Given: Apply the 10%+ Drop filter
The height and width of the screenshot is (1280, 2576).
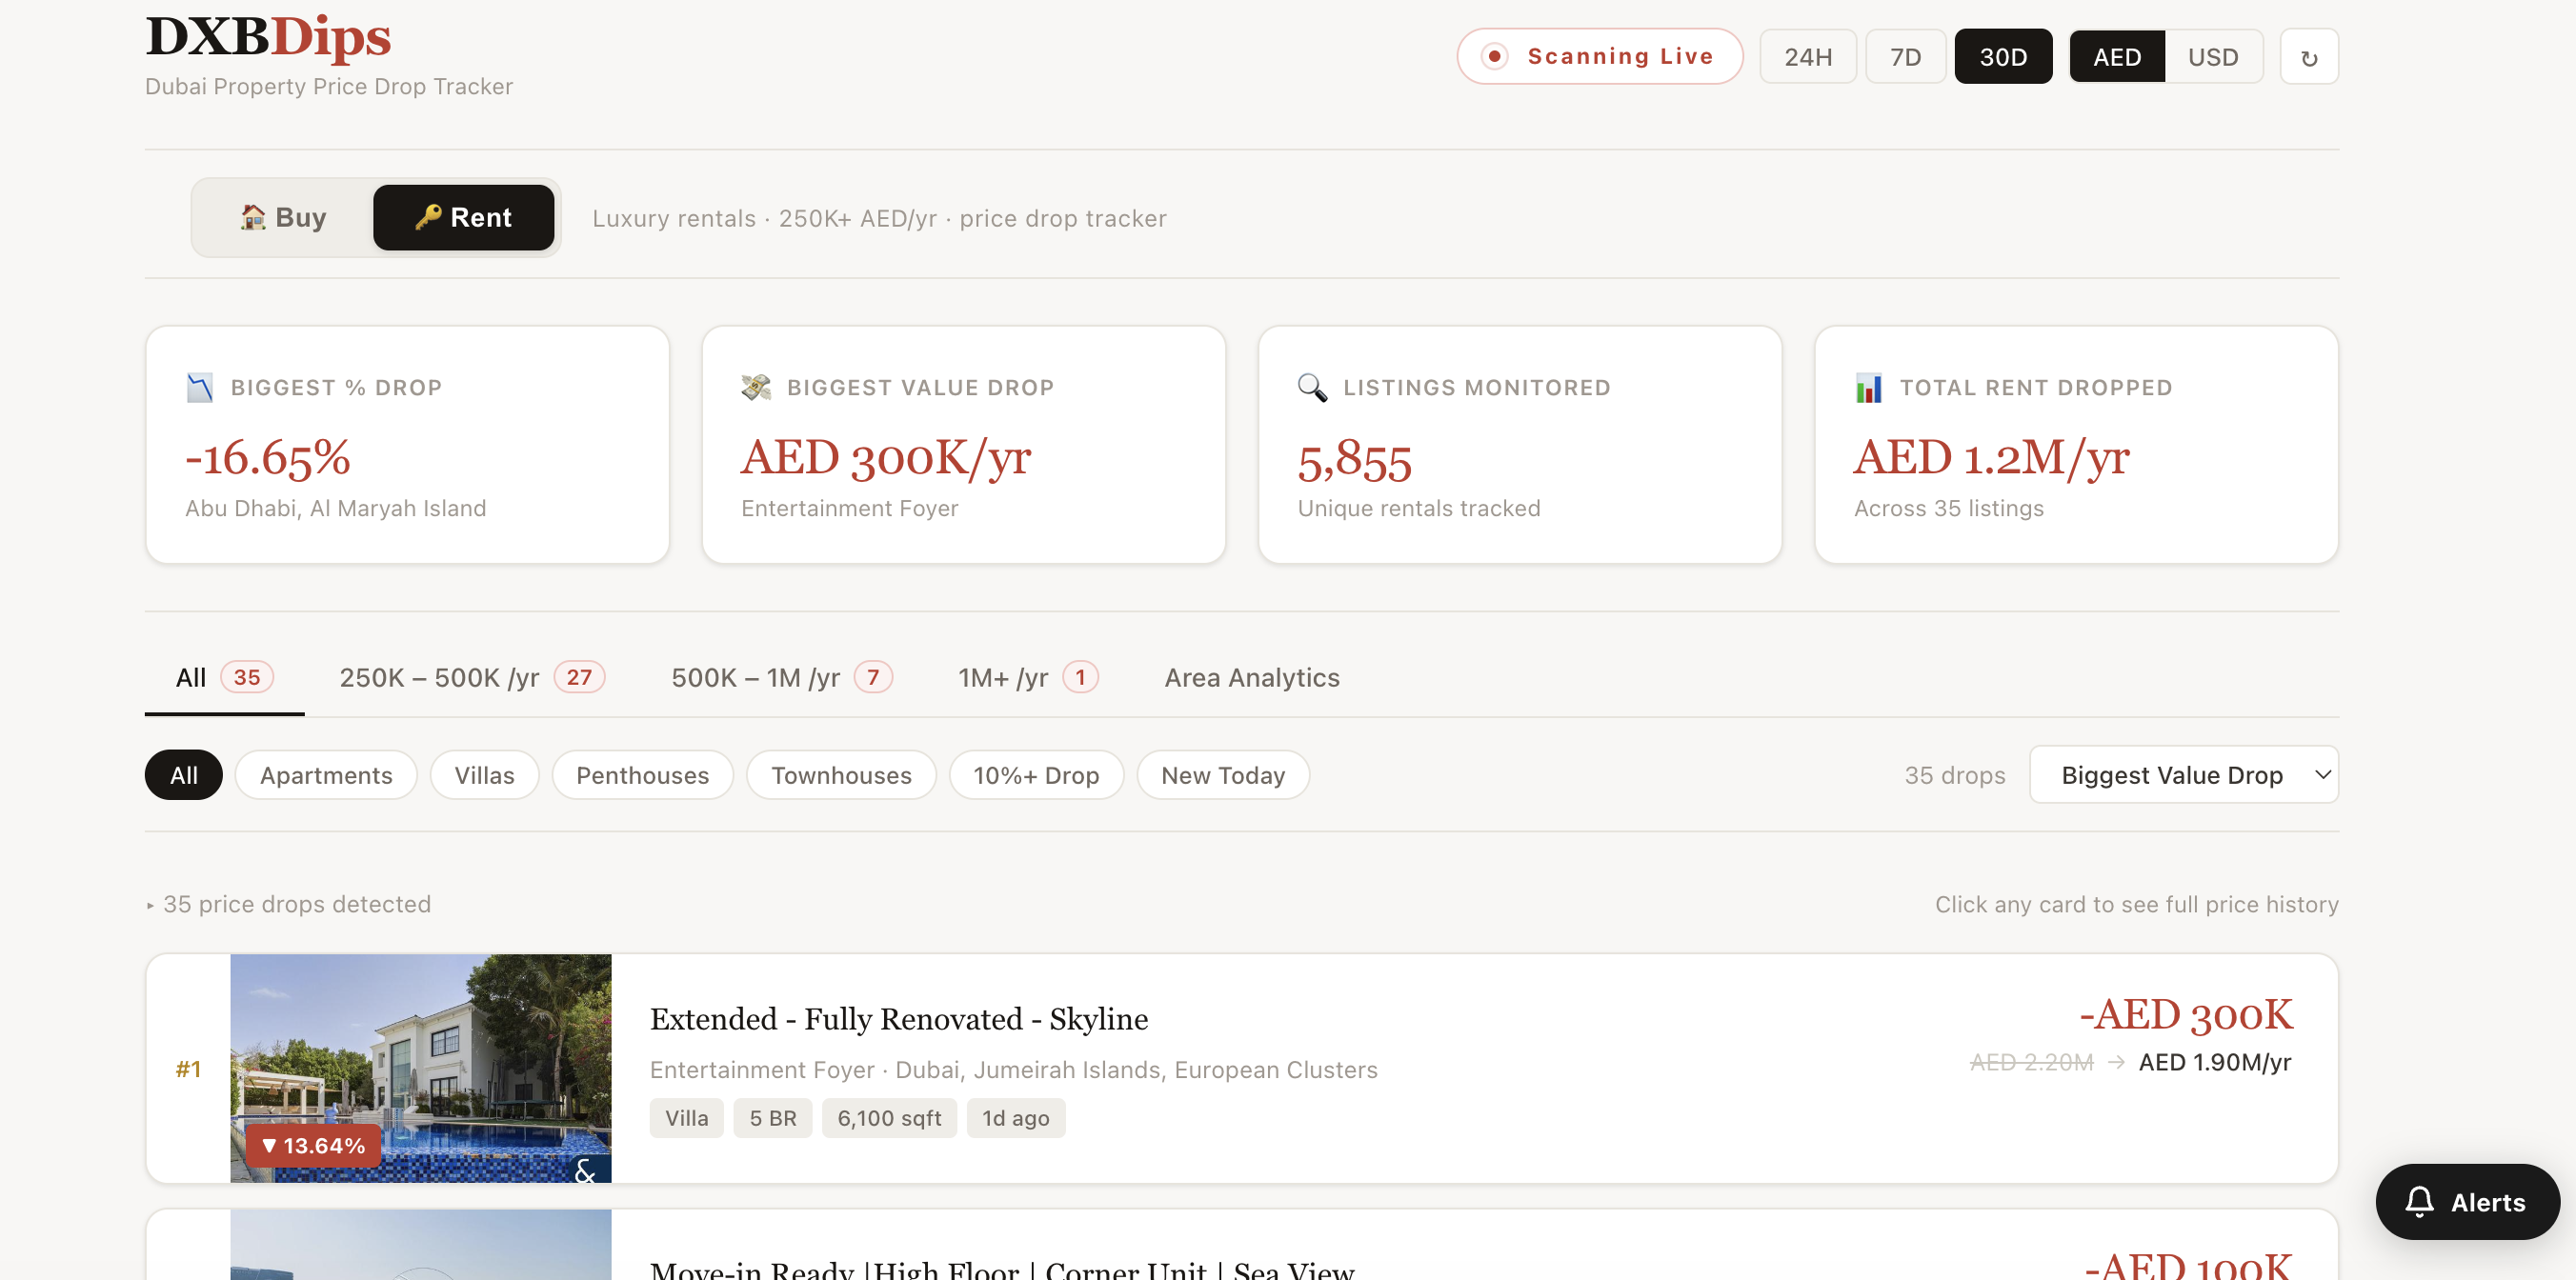Looking at the screenshot, I should click(1036, 774).
